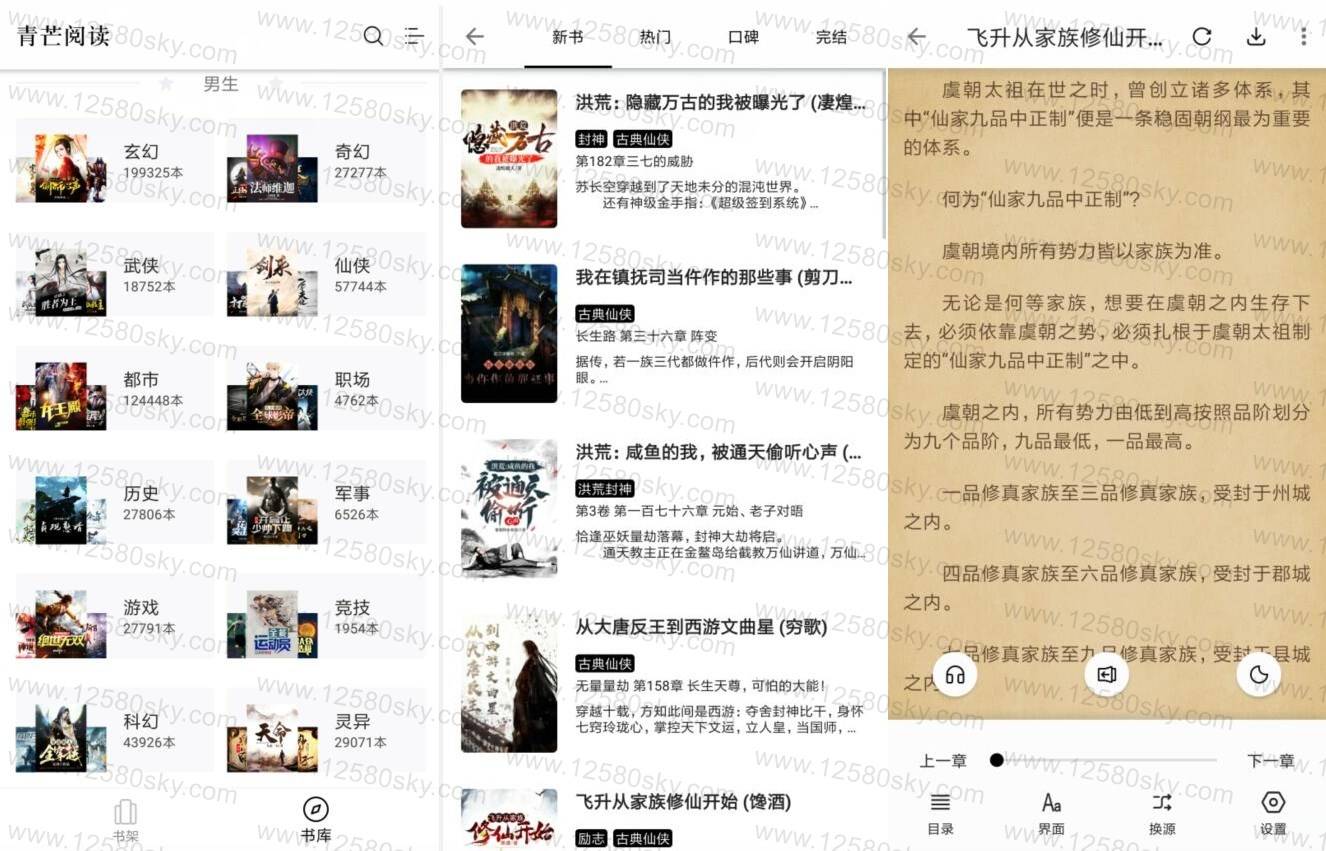Viewport: 1326px width, 851px height.
Task: Select the 洪荒封神 tag
Action: 605,489
